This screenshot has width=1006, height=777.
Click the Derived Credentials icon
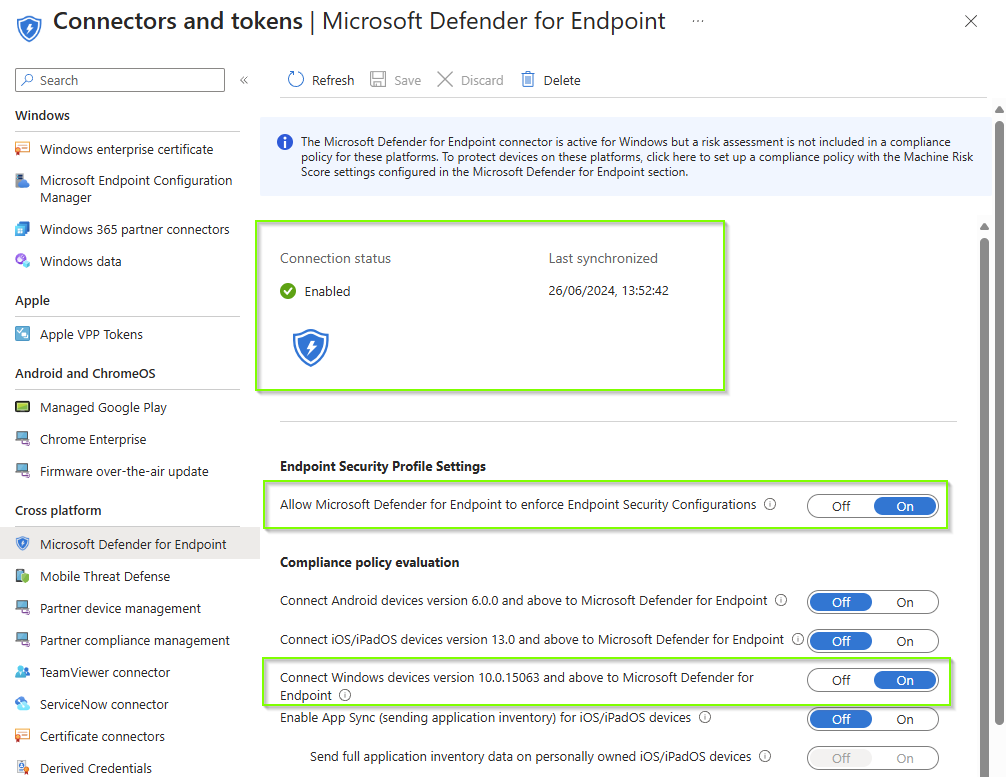coord(22,767)
